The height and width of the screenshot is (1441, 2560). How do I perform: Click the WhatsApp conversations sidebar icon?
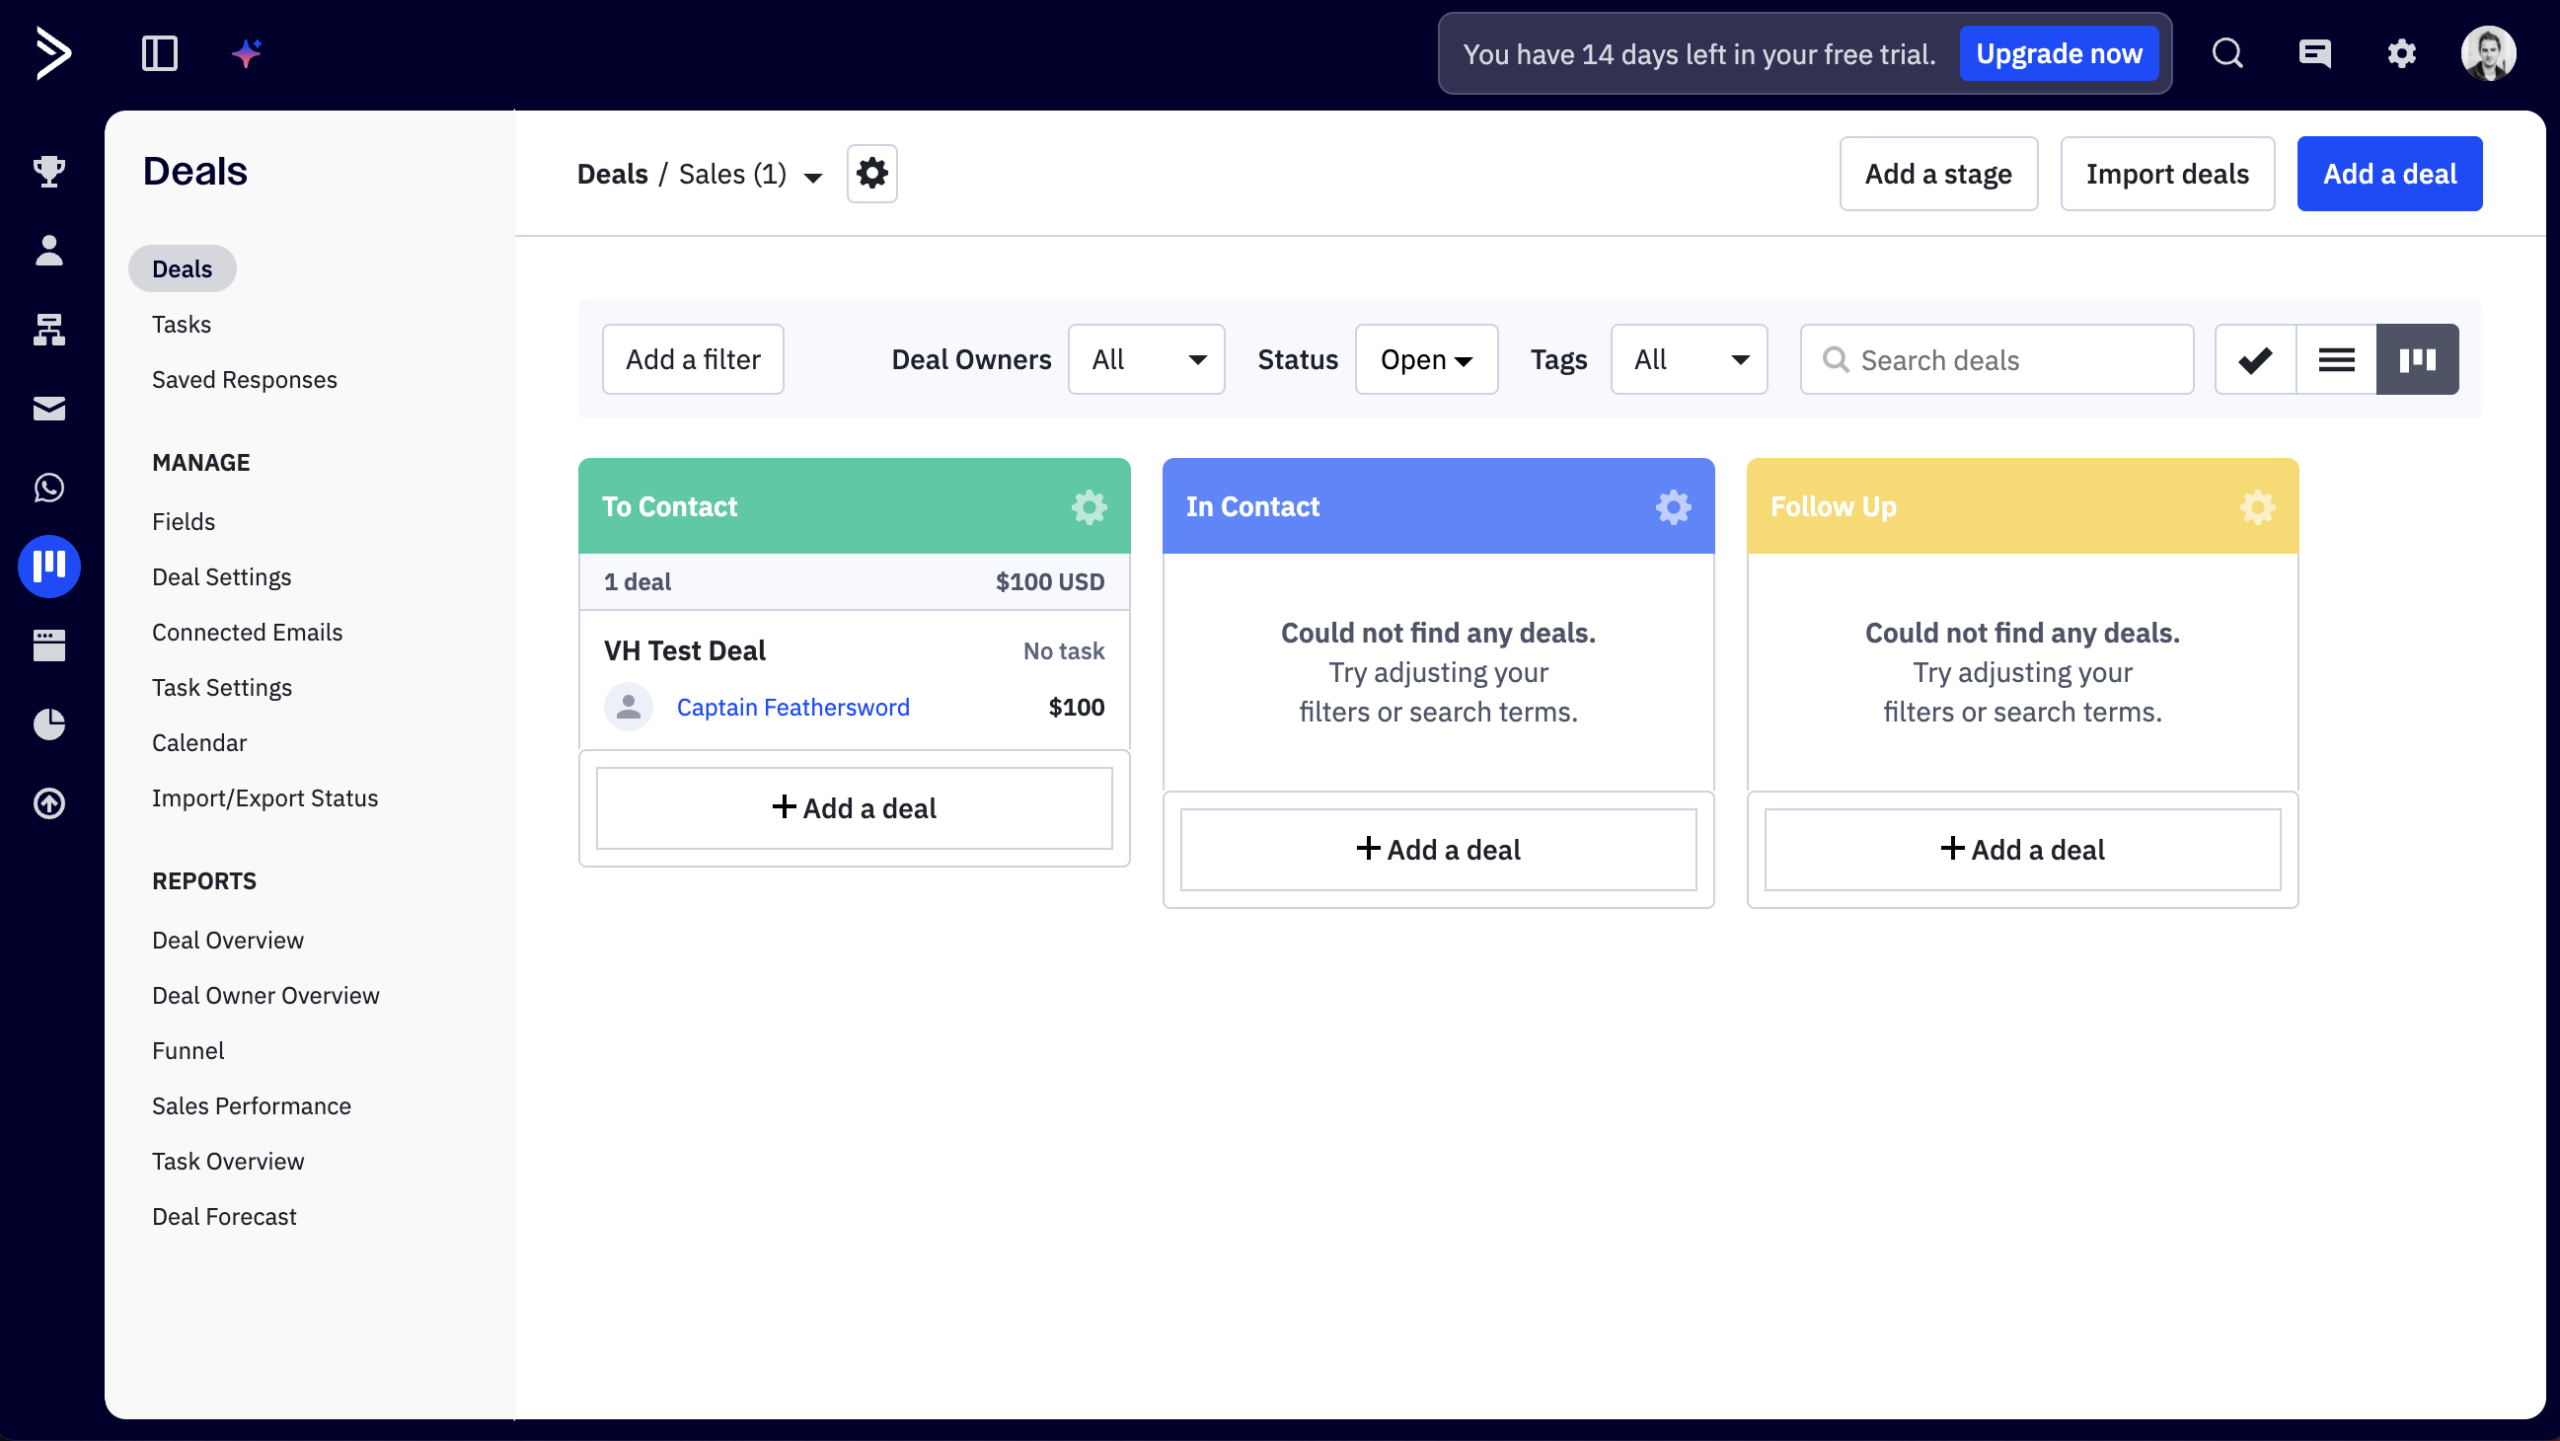coord(49,487)
